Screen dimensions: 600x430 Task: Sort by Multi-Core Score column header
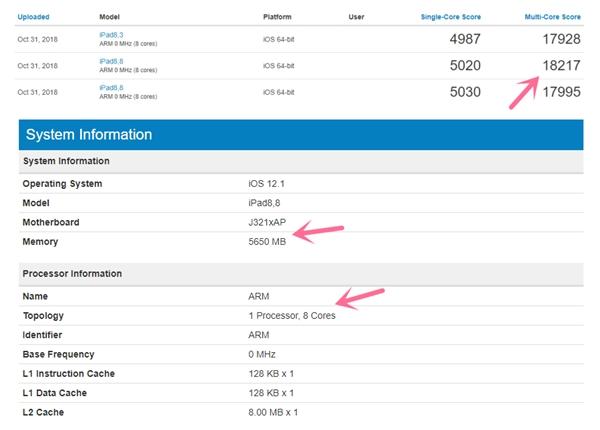tap(553, 18)
